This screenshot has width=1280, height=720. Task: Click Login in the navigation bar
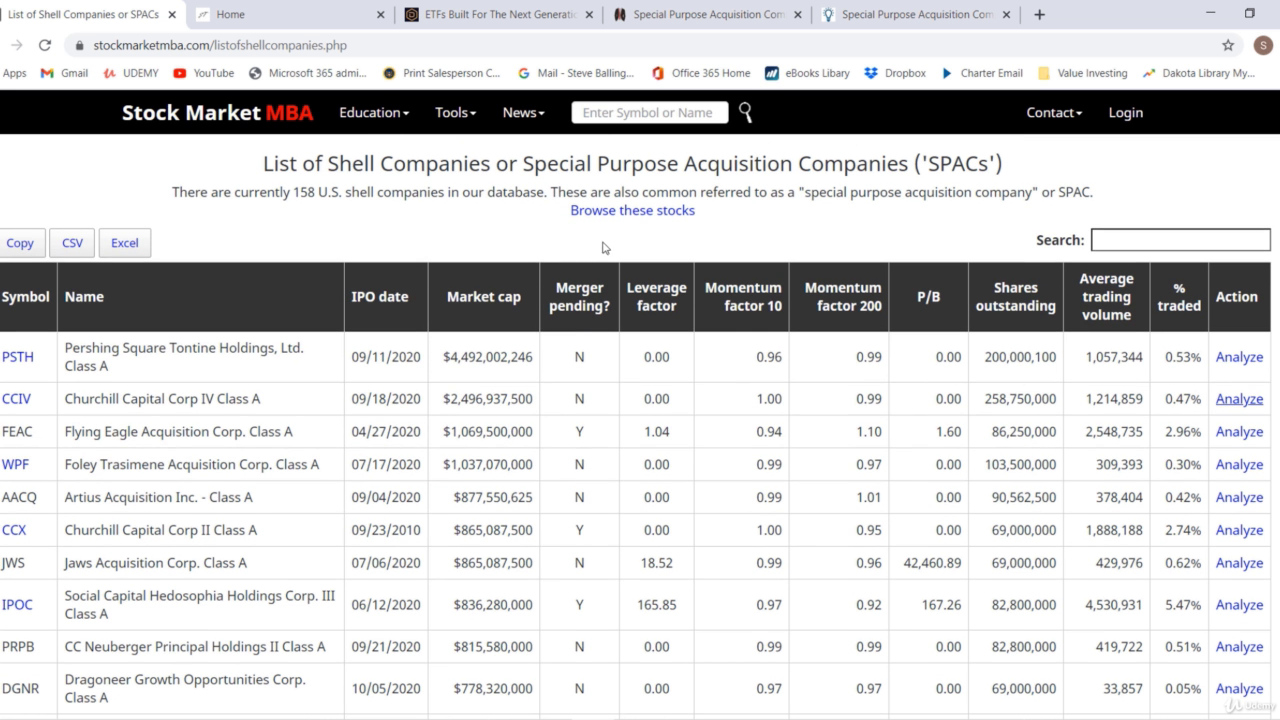click(1125, 113)
